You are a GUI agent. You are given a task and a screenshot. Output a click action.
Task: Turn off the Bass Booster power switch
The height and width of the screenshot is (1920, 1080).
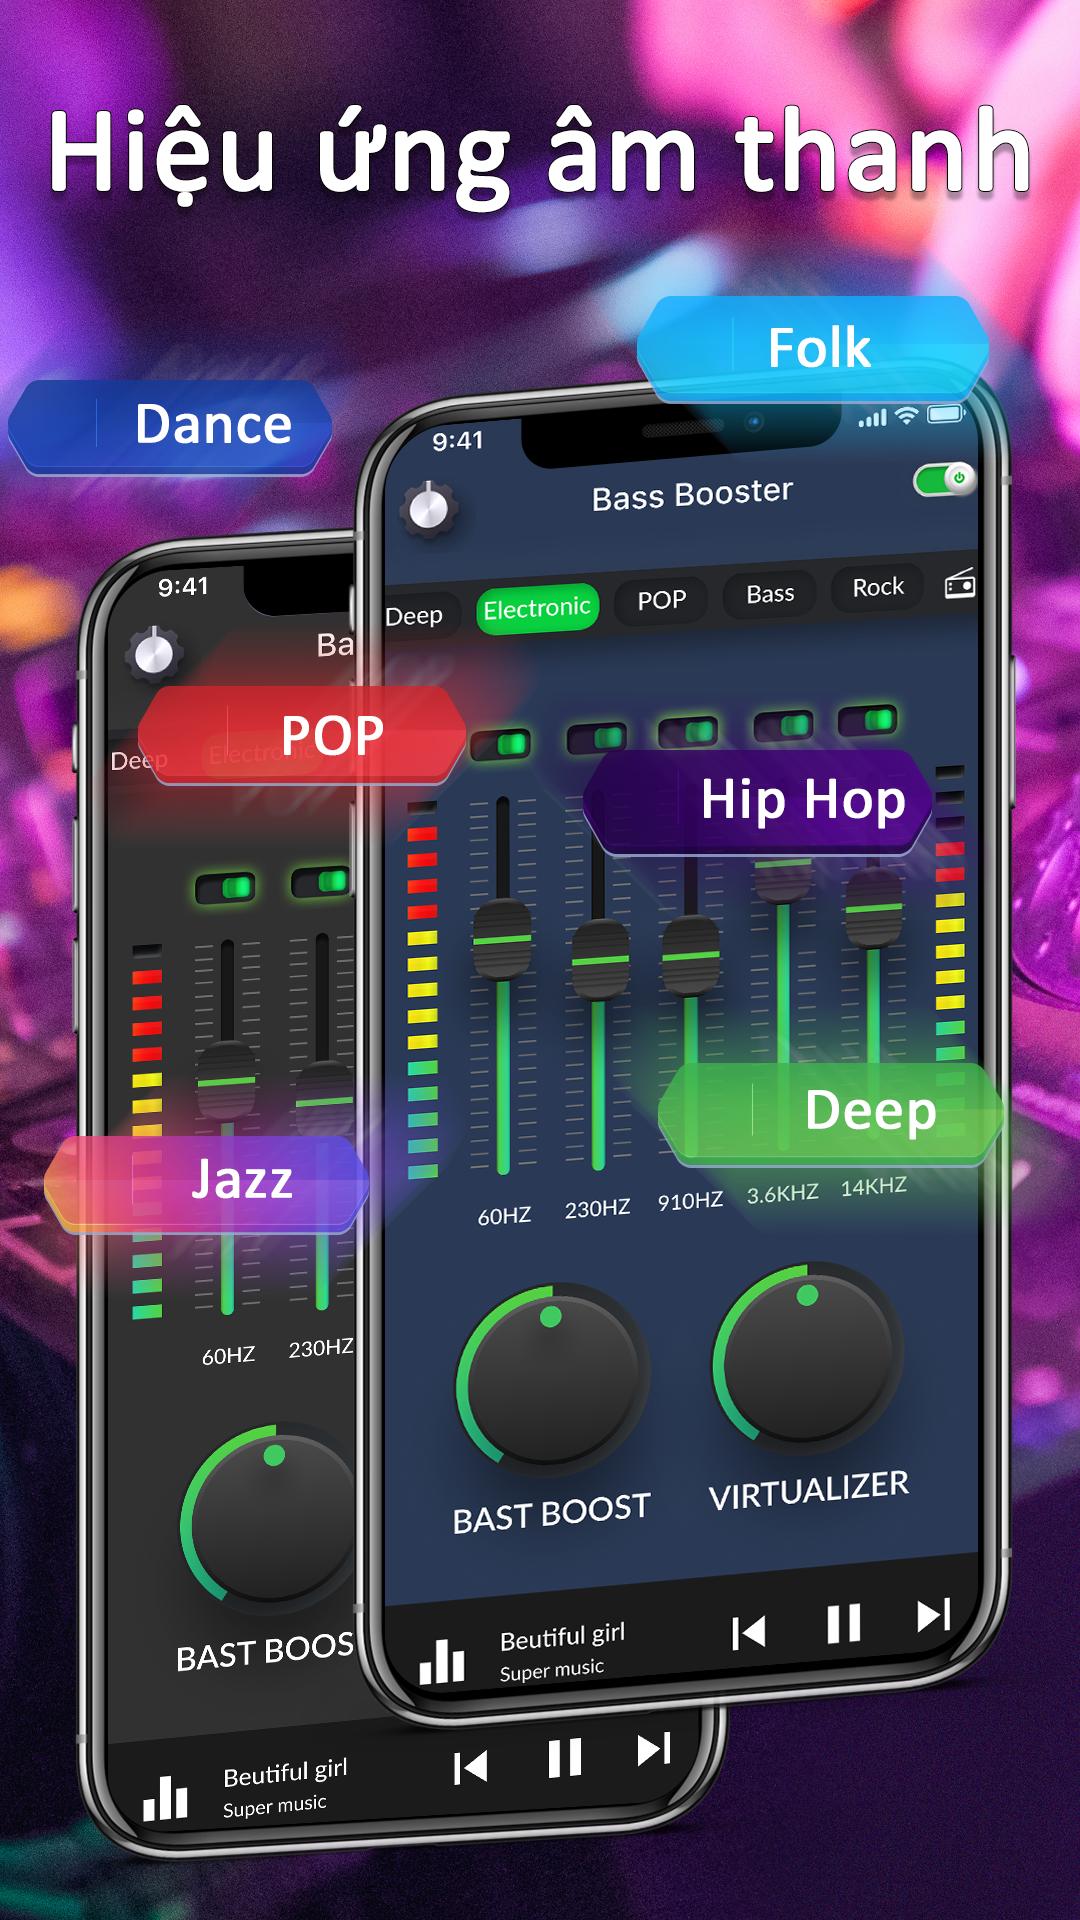(x=943, y=479)
